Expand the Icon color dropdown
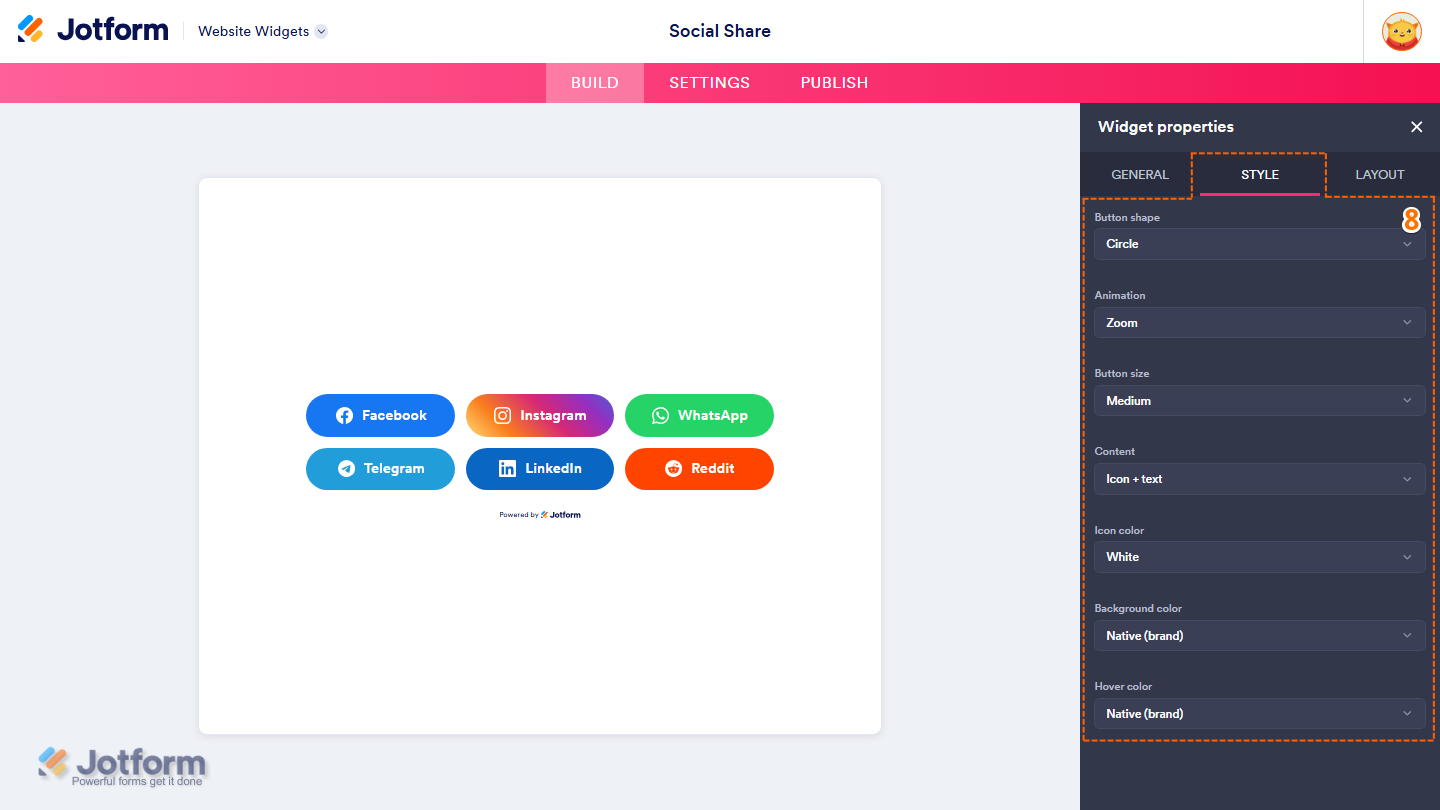 1260,557
